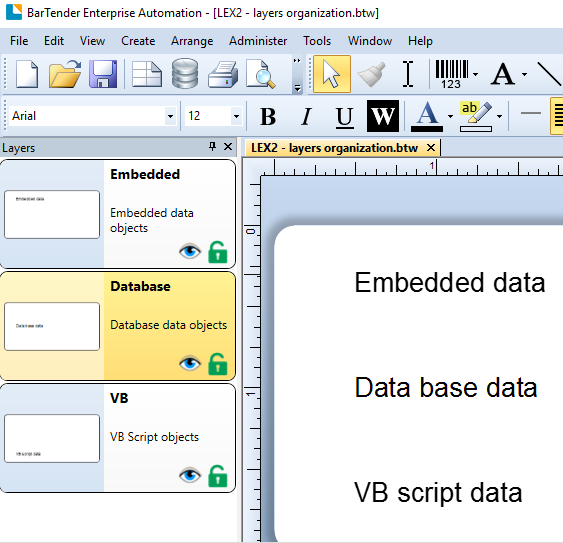Viewport: 563px width, 543px height.
Task: Select the 'VB script data' text object
Action: 438,492
